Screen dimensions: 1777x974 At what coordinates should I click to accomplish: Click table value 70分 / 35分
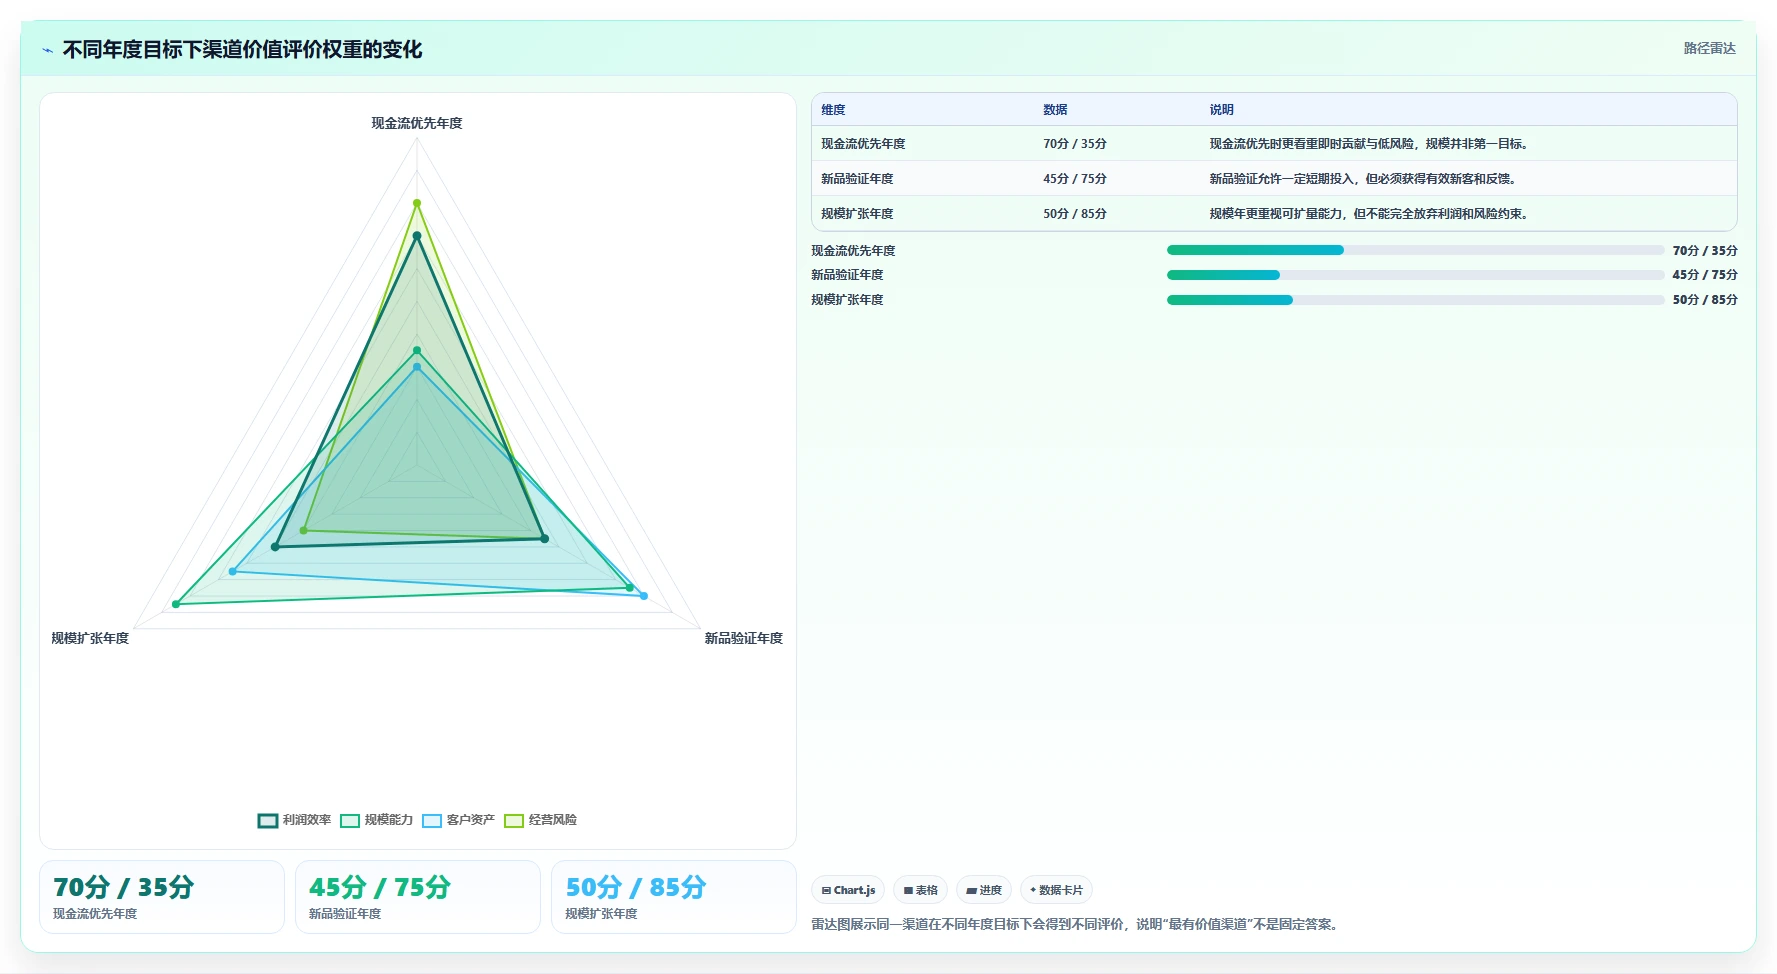[1075, 144]
